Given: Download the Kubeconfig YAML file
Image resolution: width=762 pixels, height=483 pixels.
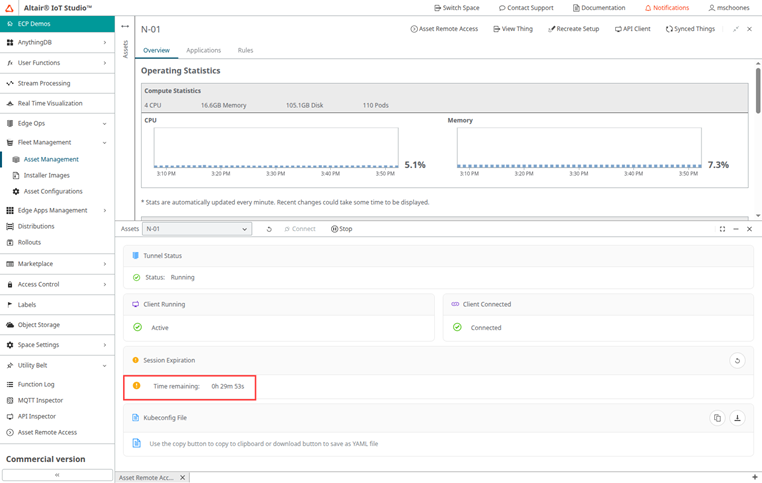Looking at the screenshot, I should click(x=737, y=418).
